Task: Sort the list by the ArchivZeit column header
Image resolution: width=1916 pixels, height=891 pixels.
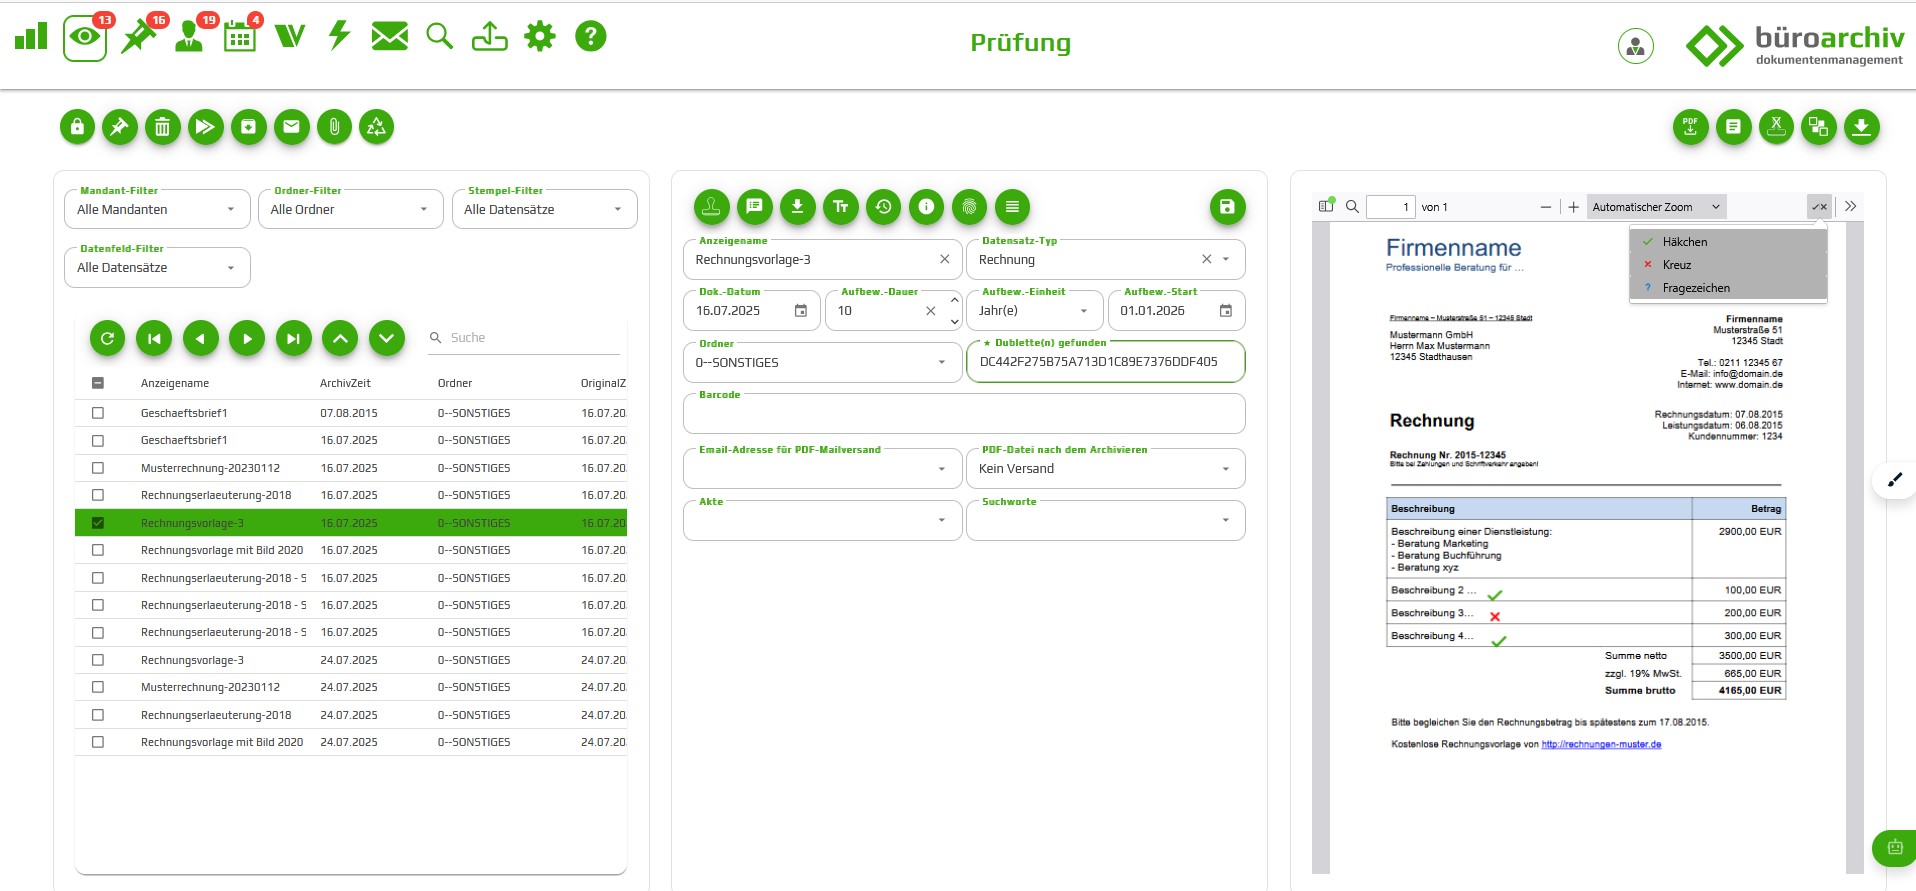Action: click(345, 383)
